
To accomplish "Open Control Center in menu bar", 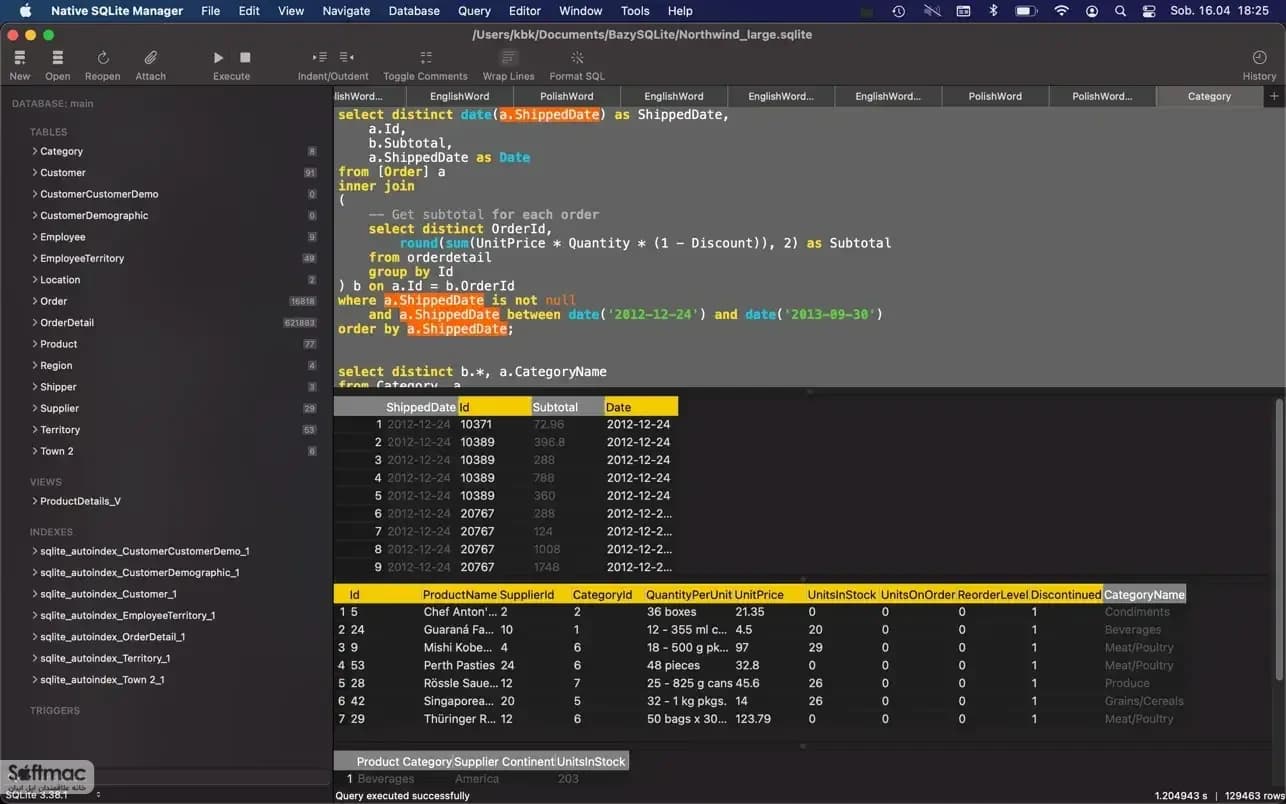I will (1149, 11).
